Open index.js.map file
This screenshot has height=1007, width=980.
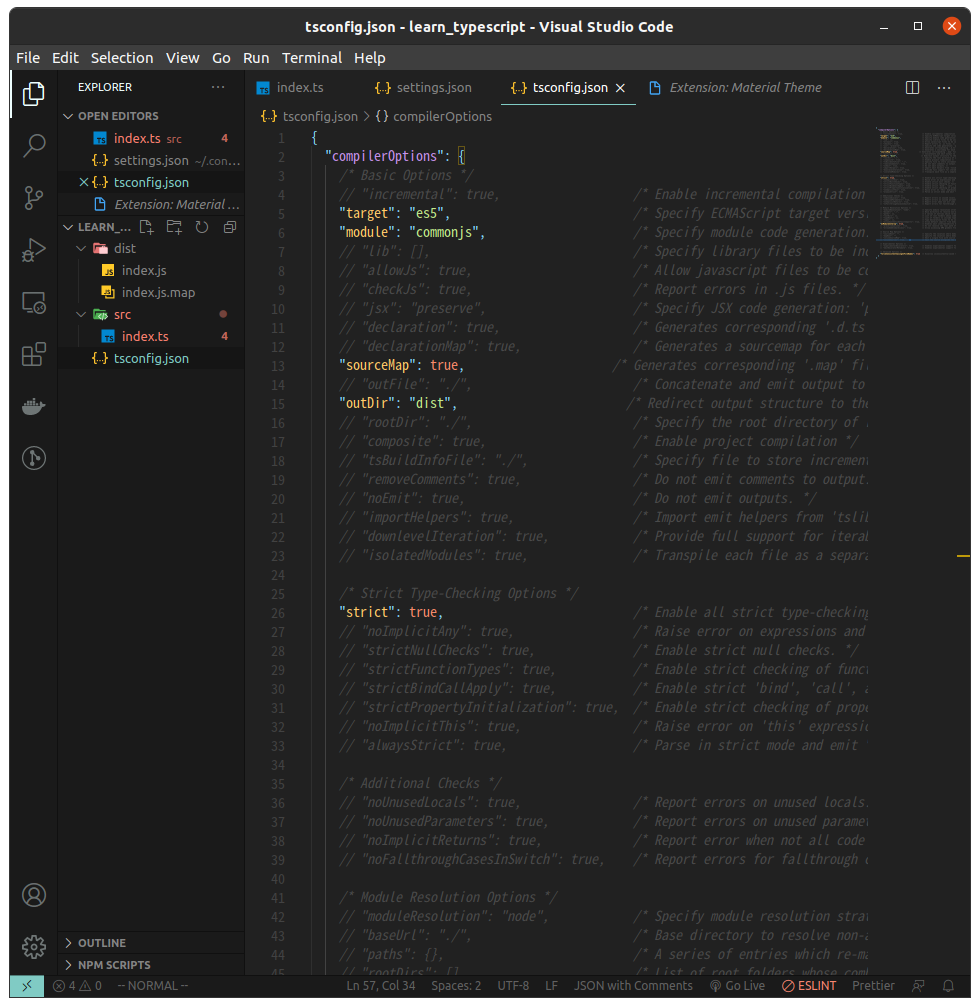pos(158,292)
